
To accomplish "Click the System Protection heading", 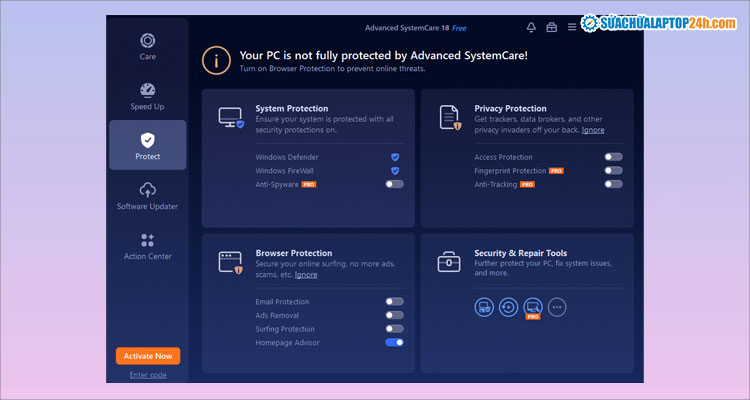I will [x=292, y=109].
